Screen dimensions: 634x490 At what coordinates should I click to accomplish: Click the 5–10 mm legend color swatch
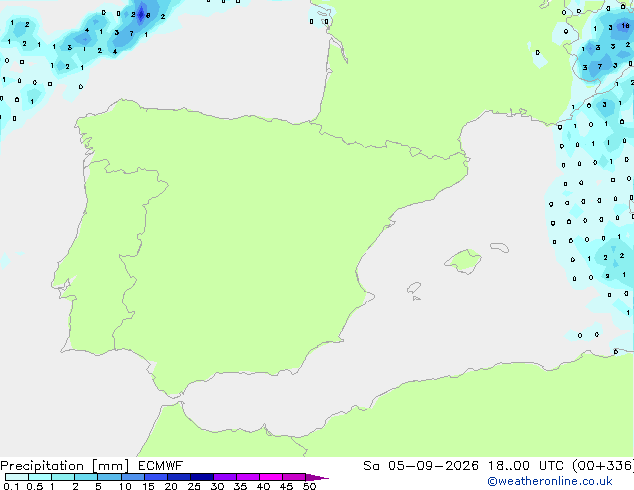pyautogui.click(x=109, y=477)
